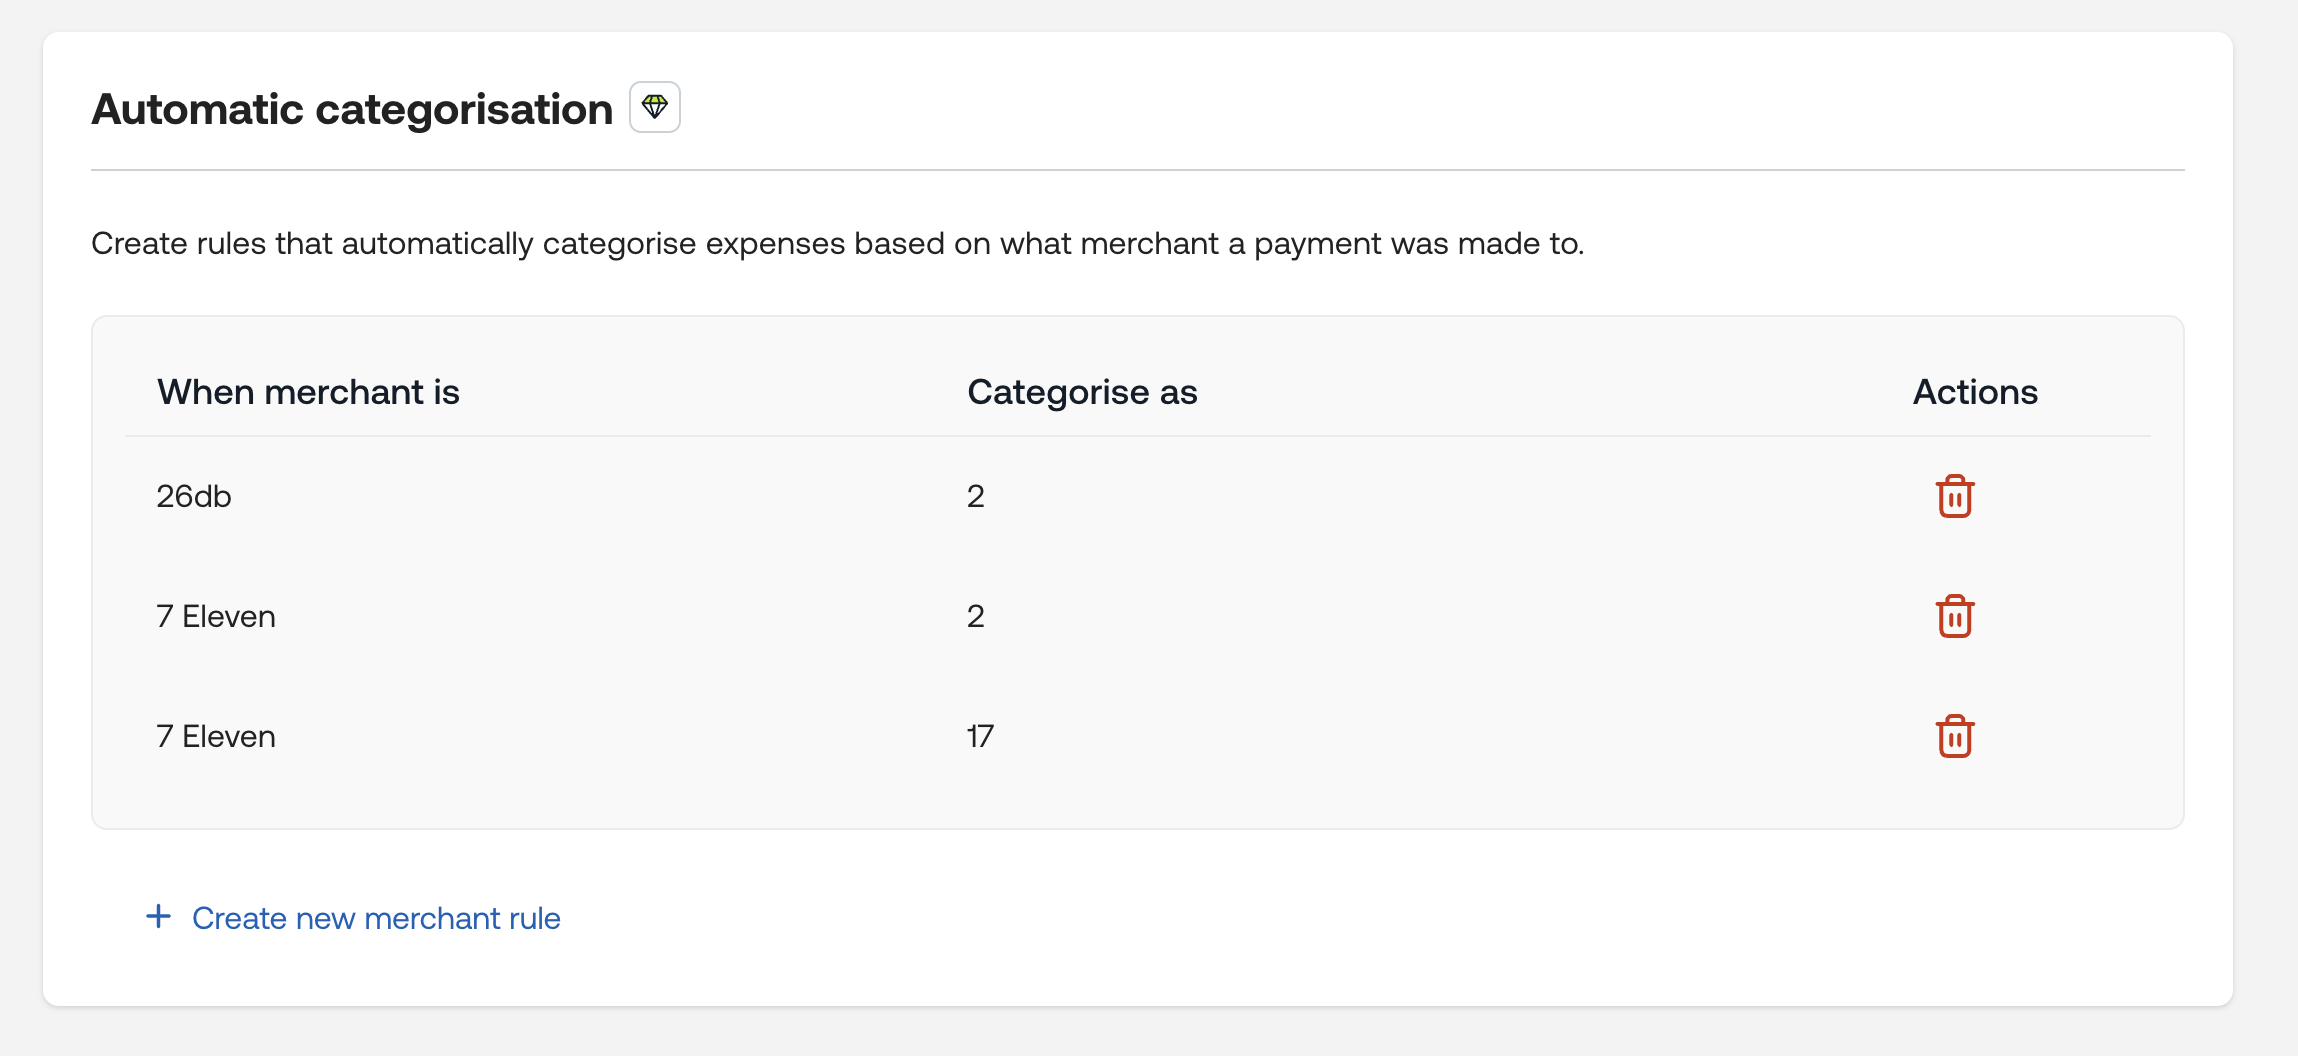
Task: Select the 26db merchant name cell
Action: pyautogui.click(x=194, y=496)
